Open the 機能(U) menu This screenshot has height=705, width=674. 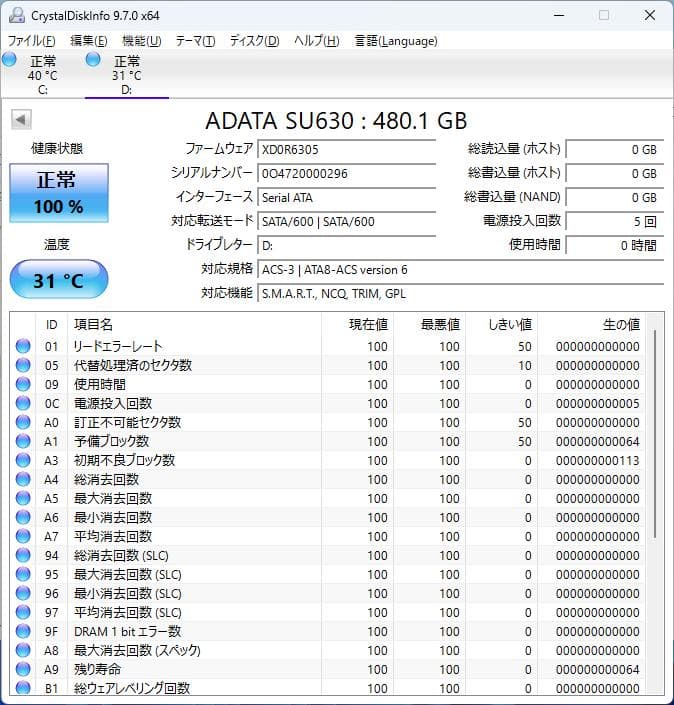(x=142, y=41)
